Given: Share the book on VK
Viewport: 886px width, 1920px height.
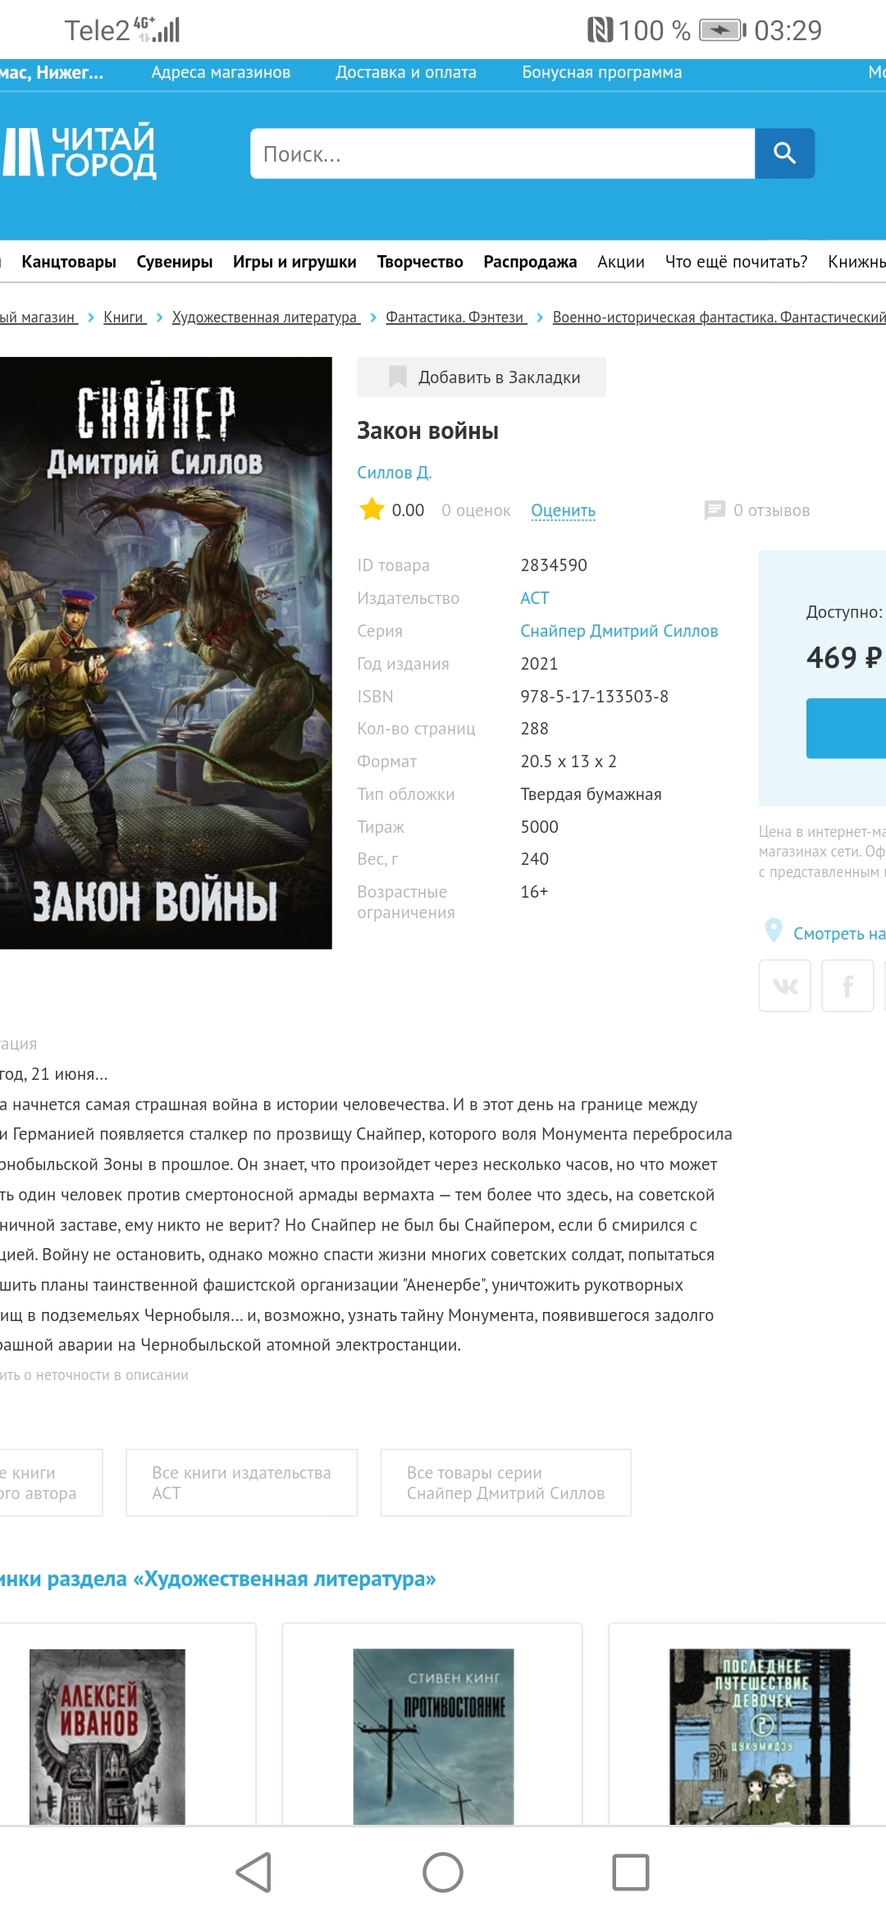Looking at the screenshot, I should (x=785, y=986).
